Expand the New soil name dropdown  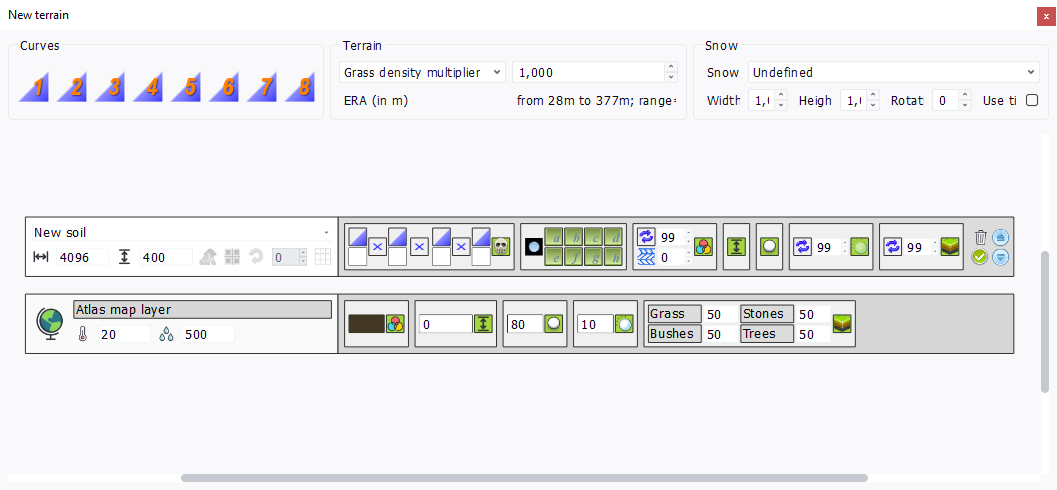click(326, 232)
